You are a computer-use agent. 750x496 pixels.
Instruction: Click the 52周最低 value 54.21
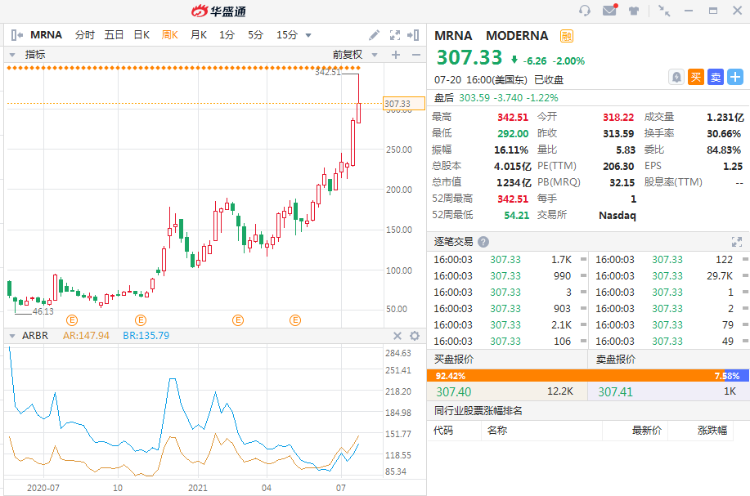(517, 215)
